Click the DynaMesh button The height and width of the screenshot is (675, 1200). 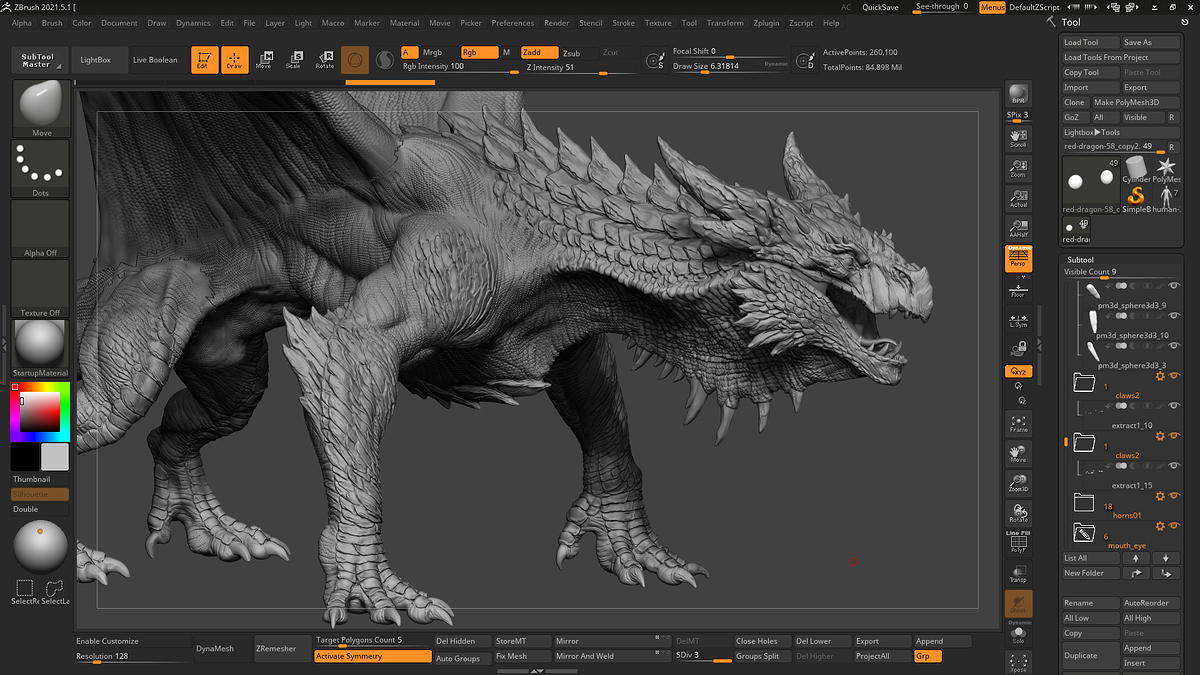[x=221, y=648]
